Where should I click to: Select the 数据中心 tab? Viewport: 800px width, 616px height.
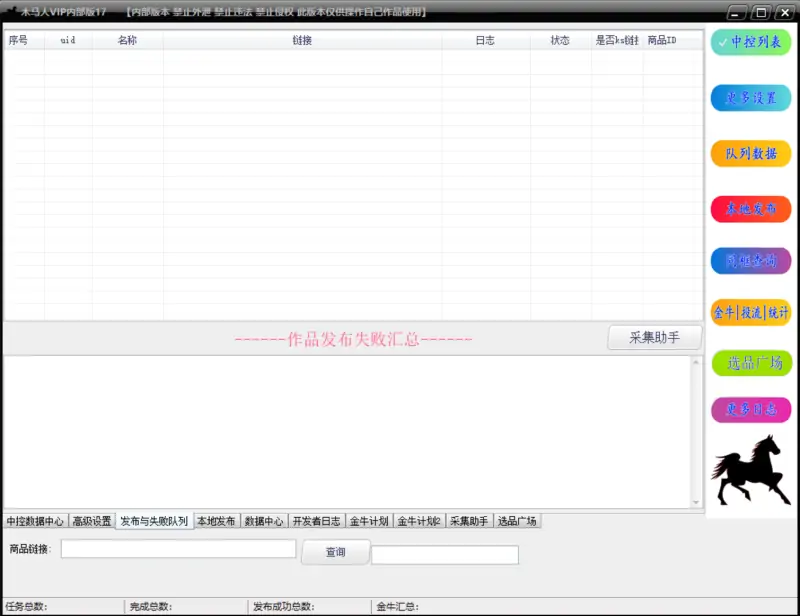pos(264,521)
